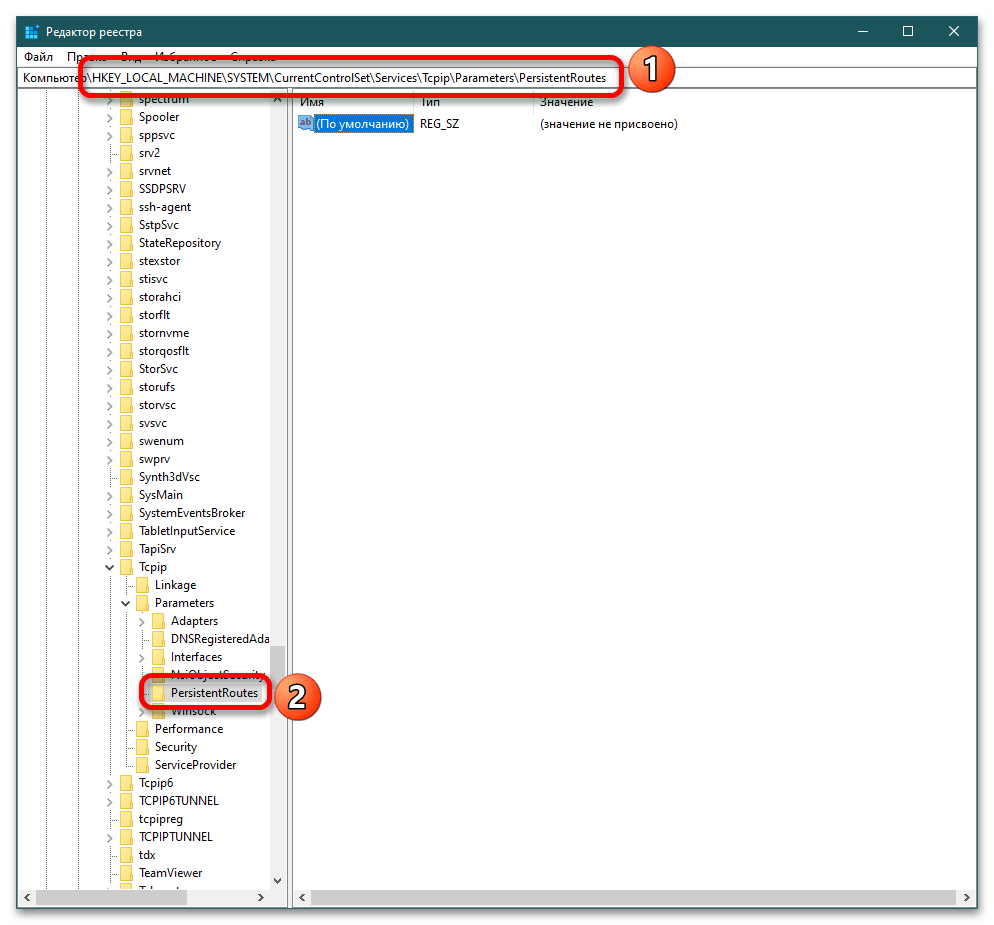
Task: Select the srv2 key folder icon
Action: (127, 153)
